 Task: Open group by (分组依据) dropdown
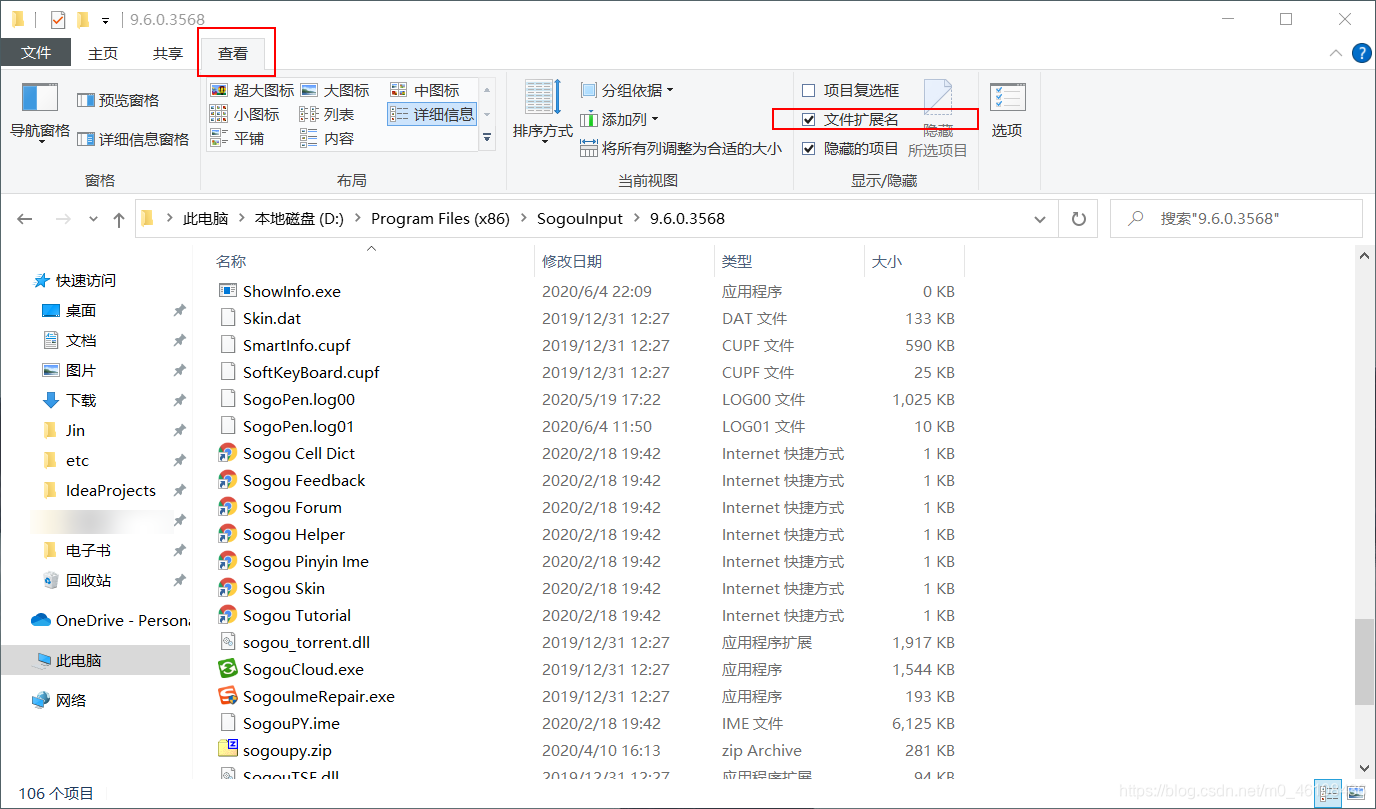click(x=627, y=90)
